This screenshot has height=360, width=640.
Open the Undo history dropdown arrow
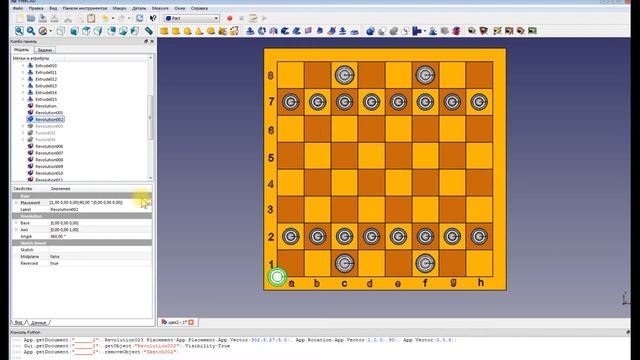pyautogui.click(x=112, y=18)
